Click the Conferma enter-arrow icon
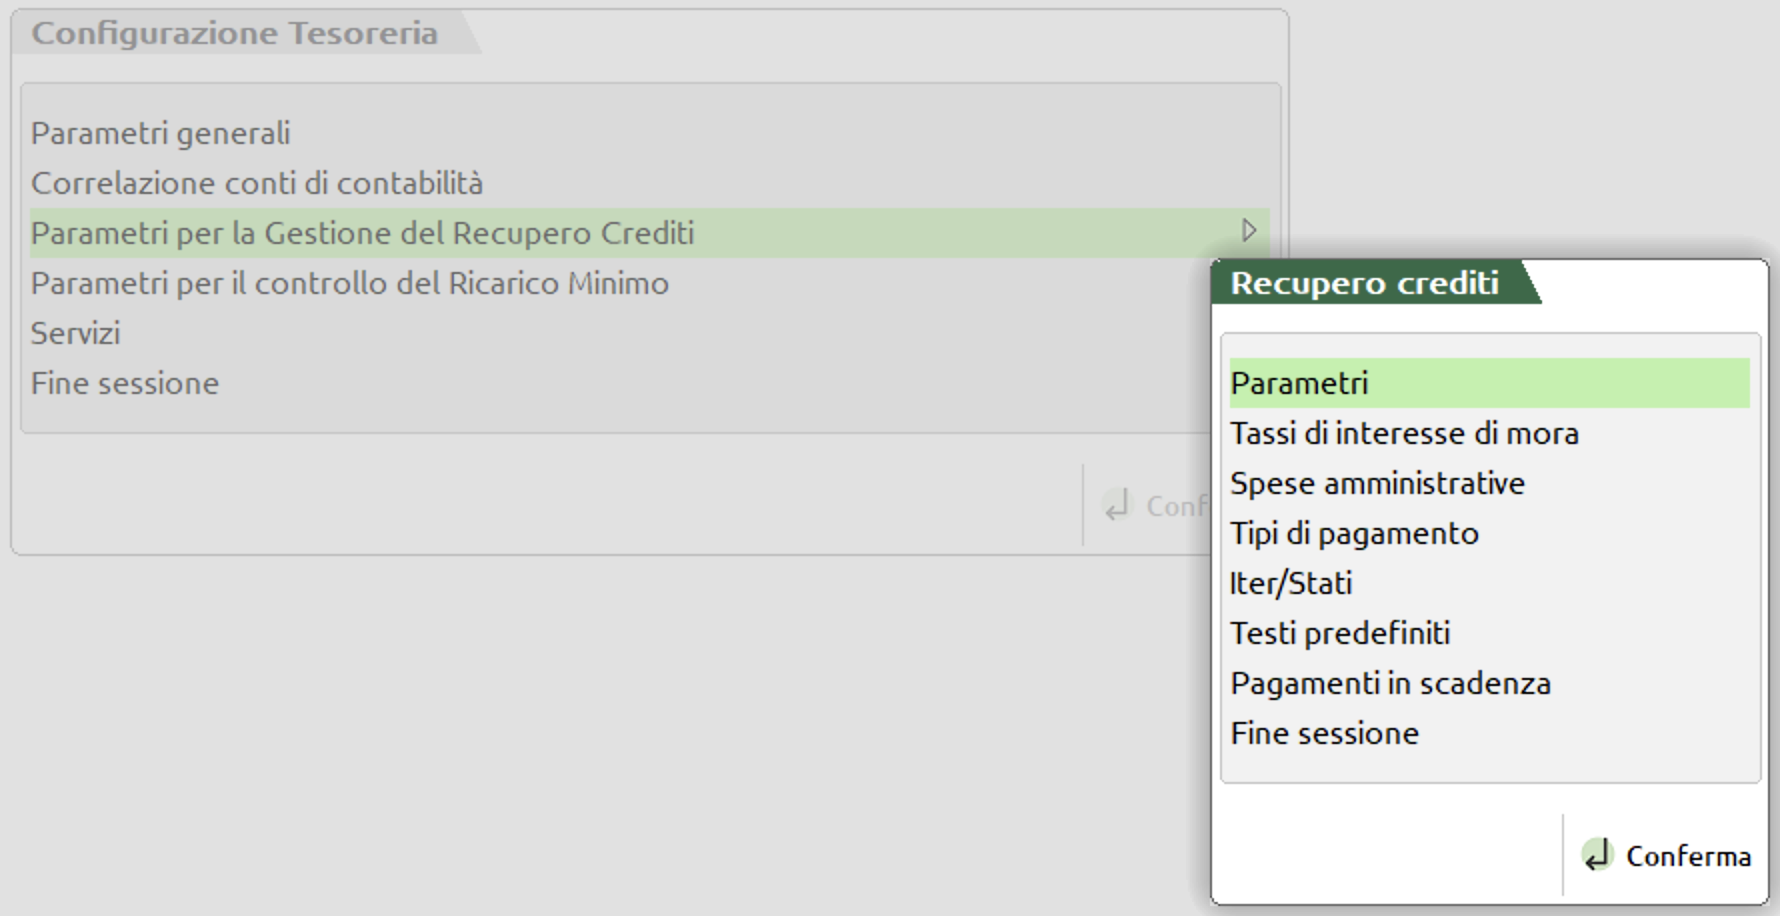The image size is (1780, 916). coord(1597,855)
